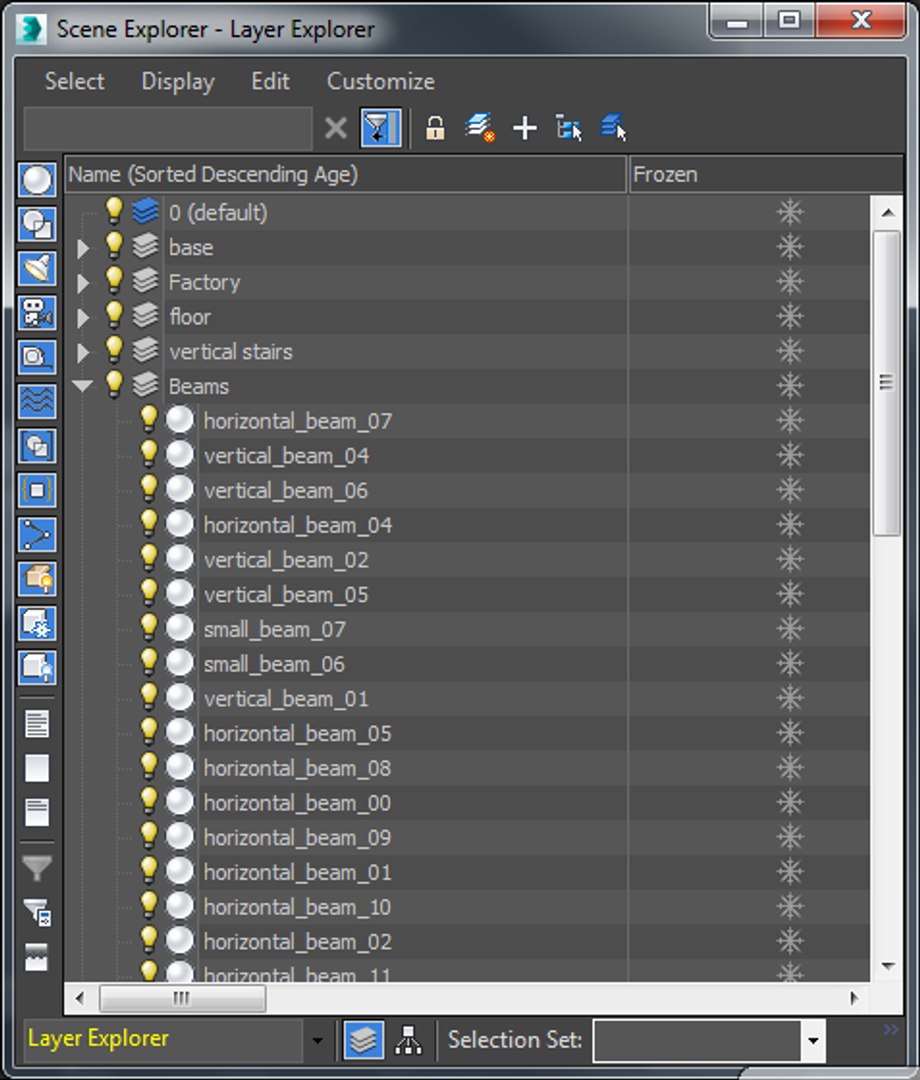920x1080 pixels.
Task: Click the plus Add to Active Layer icon
Action: pyautogui.click(x=525, y=128)
